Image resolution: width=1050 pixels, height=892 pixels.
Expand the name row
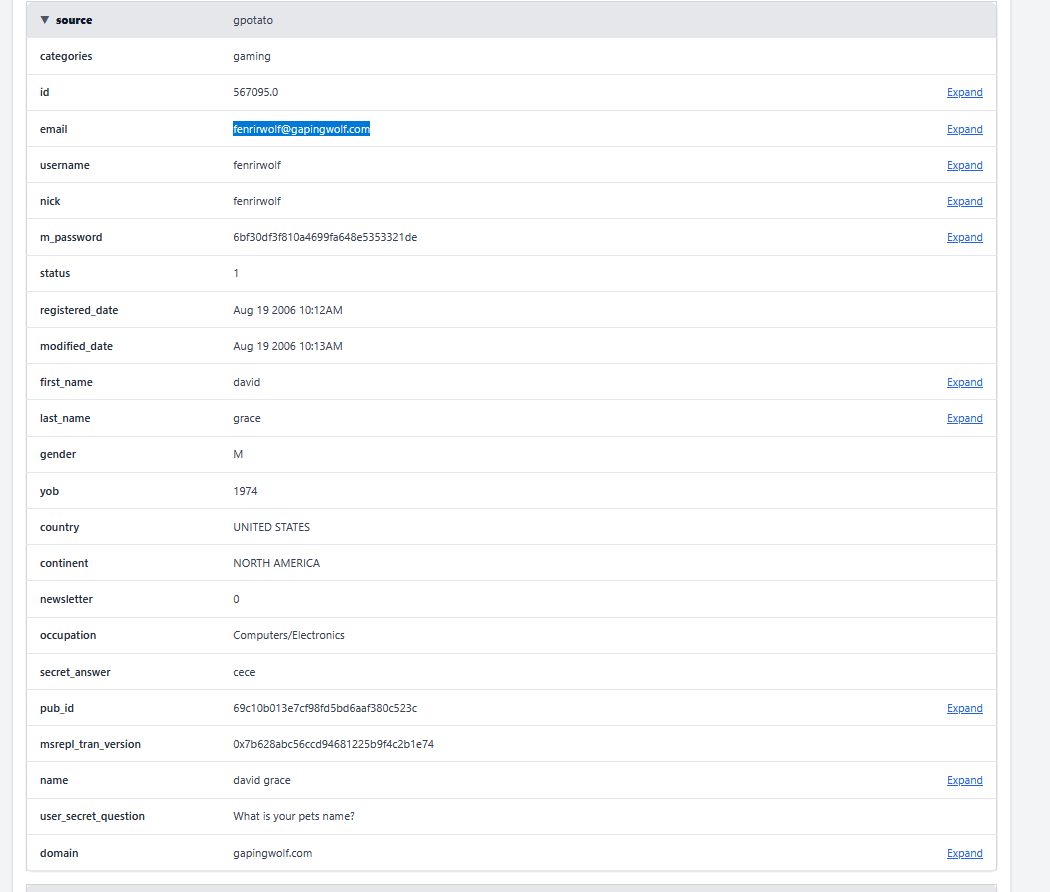(x=964, y=781)
